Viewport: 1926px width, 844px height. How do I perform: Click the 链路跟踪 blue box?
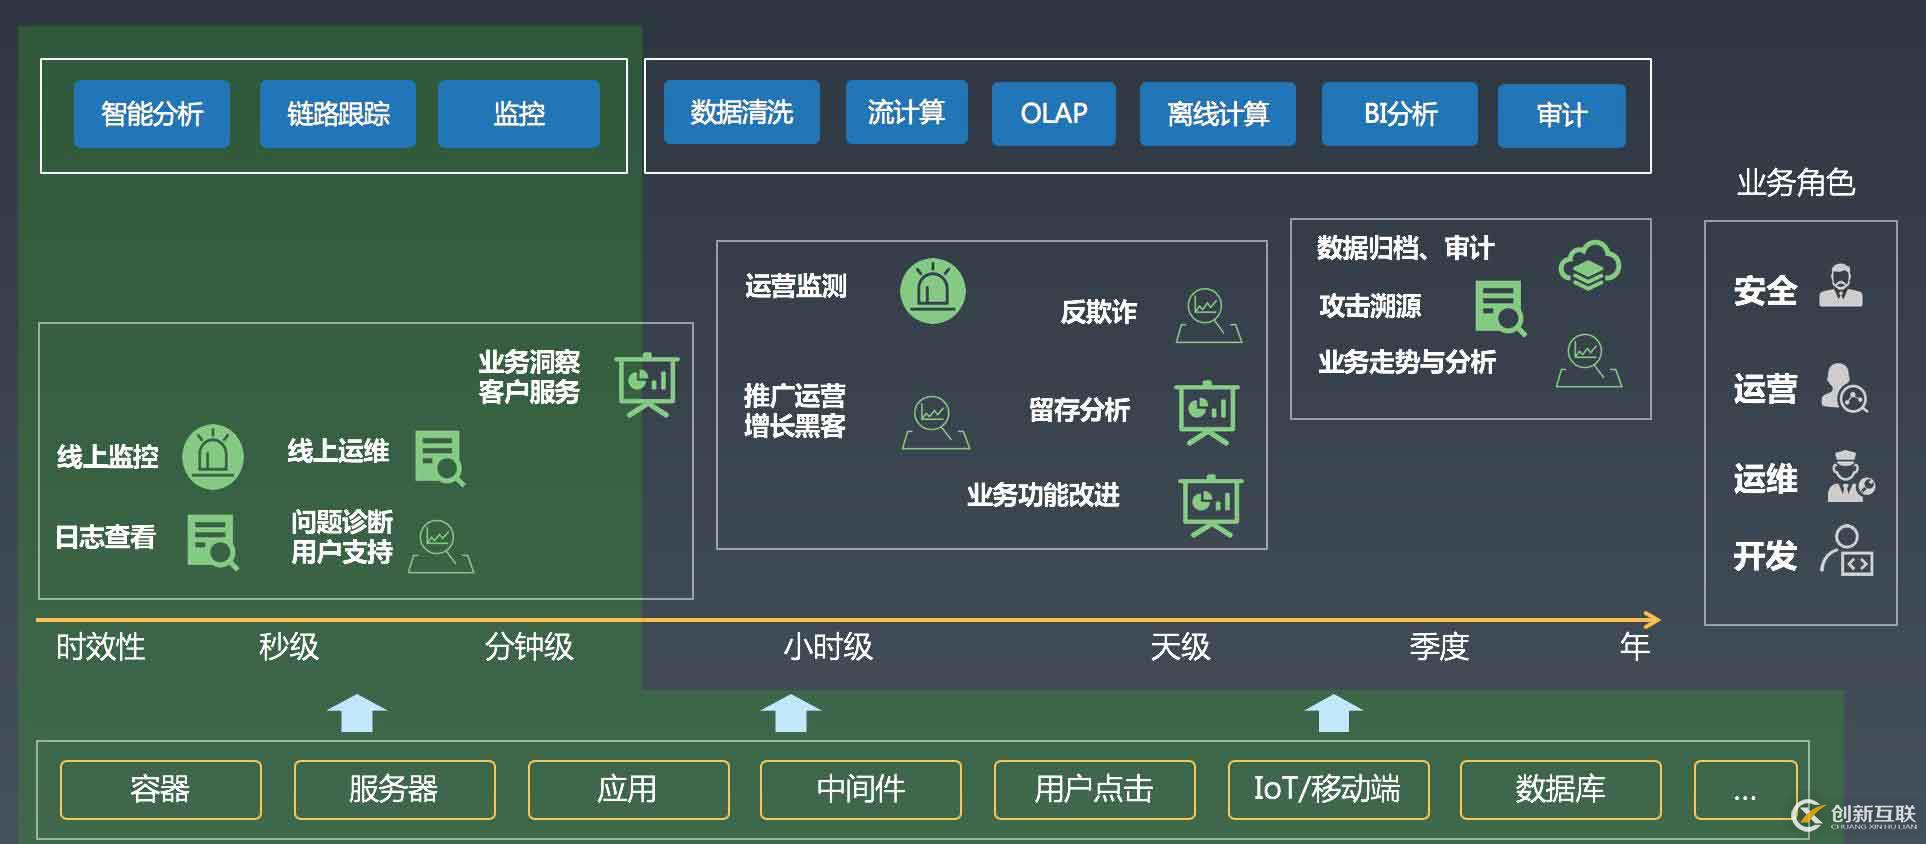338,114
